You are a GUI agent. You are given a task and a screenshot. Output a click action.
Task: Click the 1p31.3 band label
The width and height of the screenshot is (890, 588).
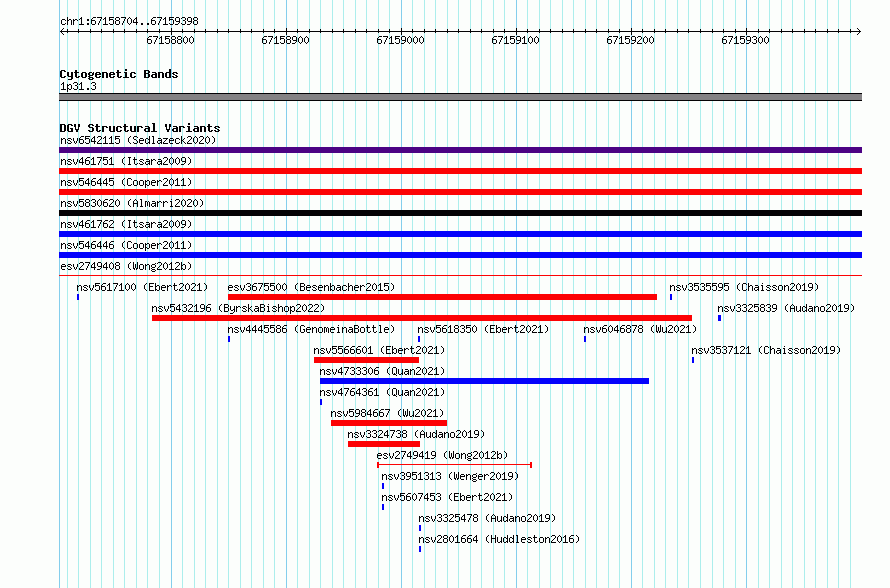click(78, 87)
